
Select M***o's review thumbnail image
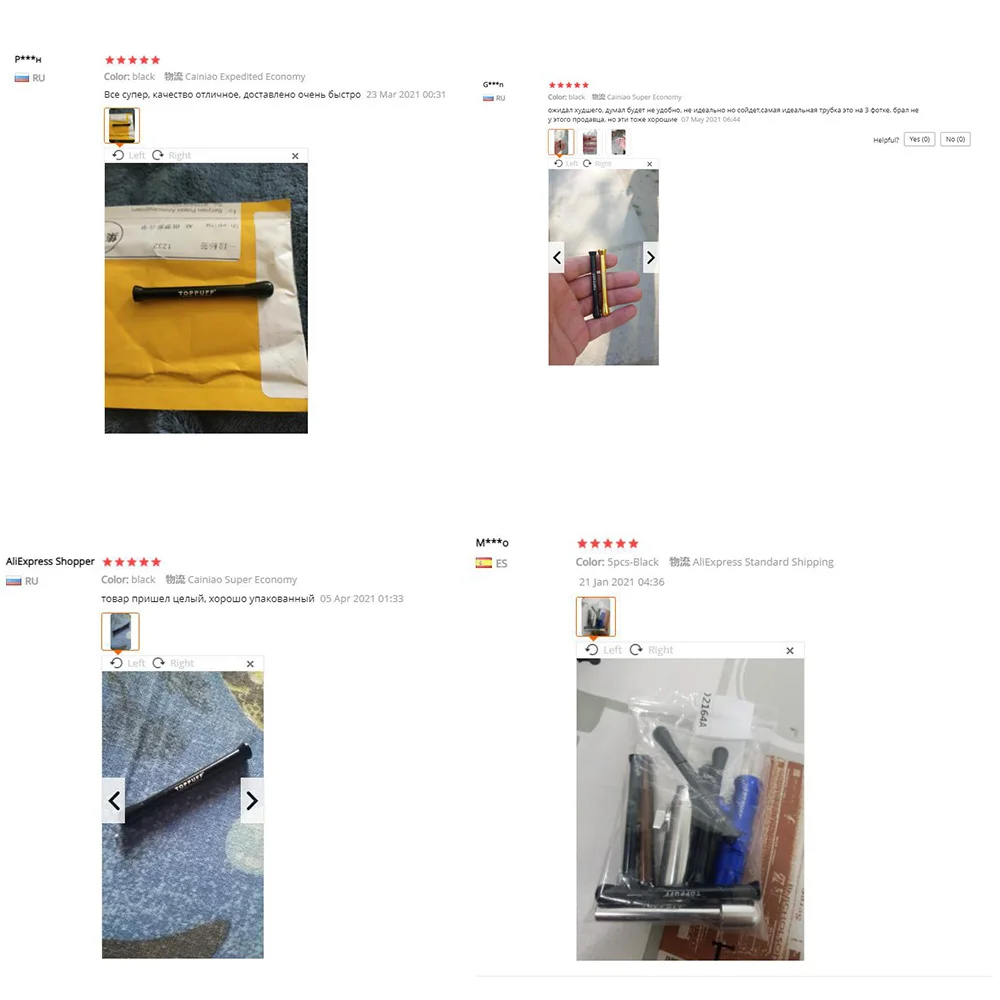click(596, 616)
